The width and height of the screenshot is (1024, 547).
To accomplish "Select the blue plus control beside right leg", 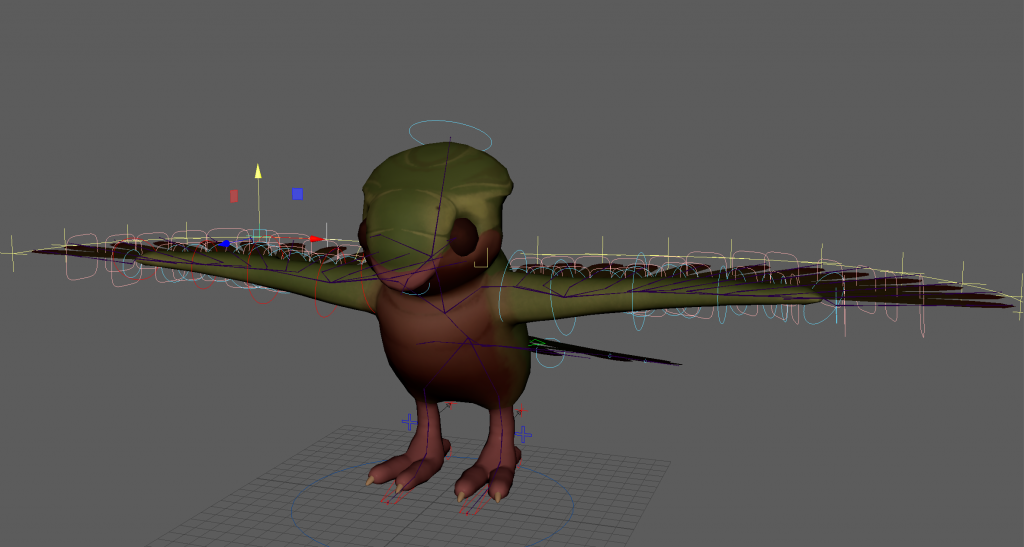I will [524, 434].
